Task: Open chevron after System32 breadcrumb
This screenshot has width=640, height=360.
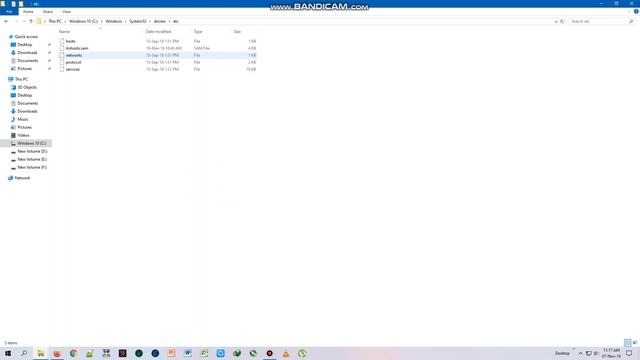Action: coord(150,21)
